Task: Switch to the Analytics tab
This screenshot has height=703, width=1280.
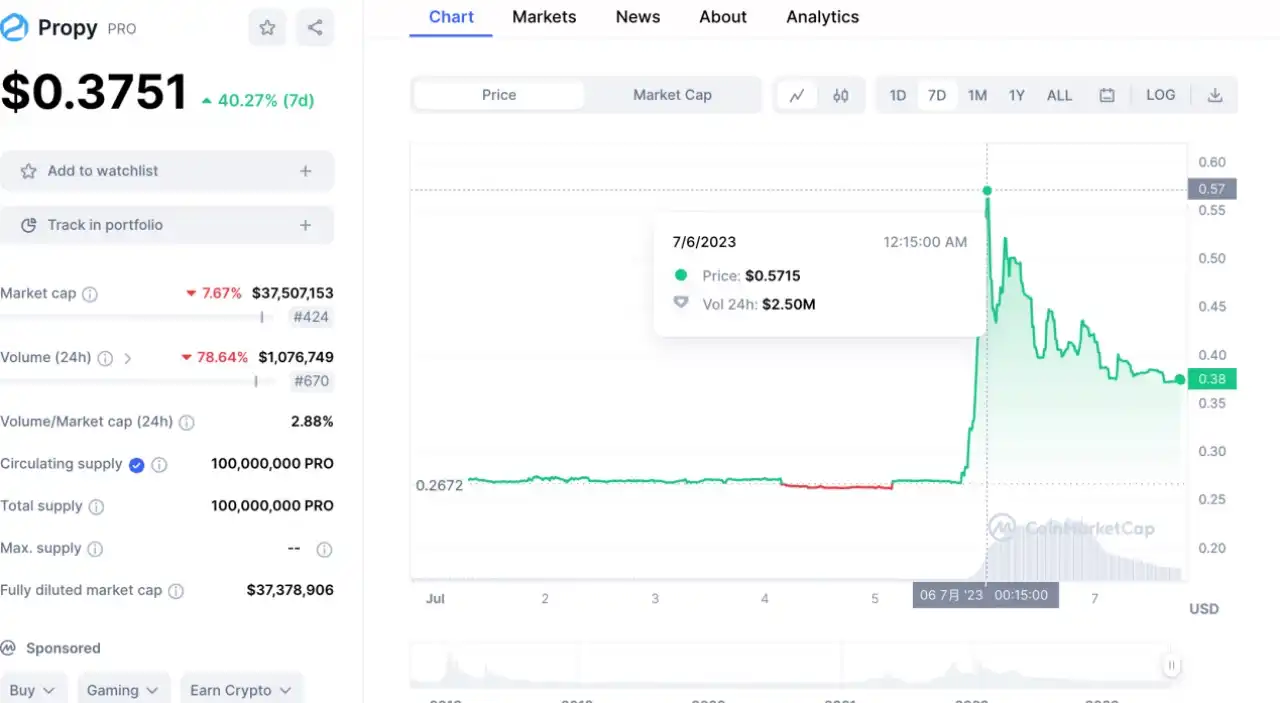Action: [x=822, y=17]
